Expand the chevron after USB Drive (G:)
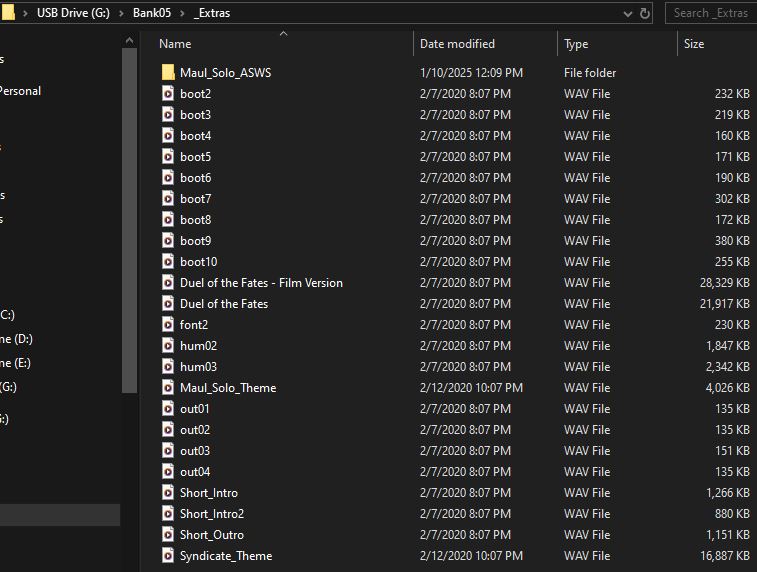 [x=122, y=13]
